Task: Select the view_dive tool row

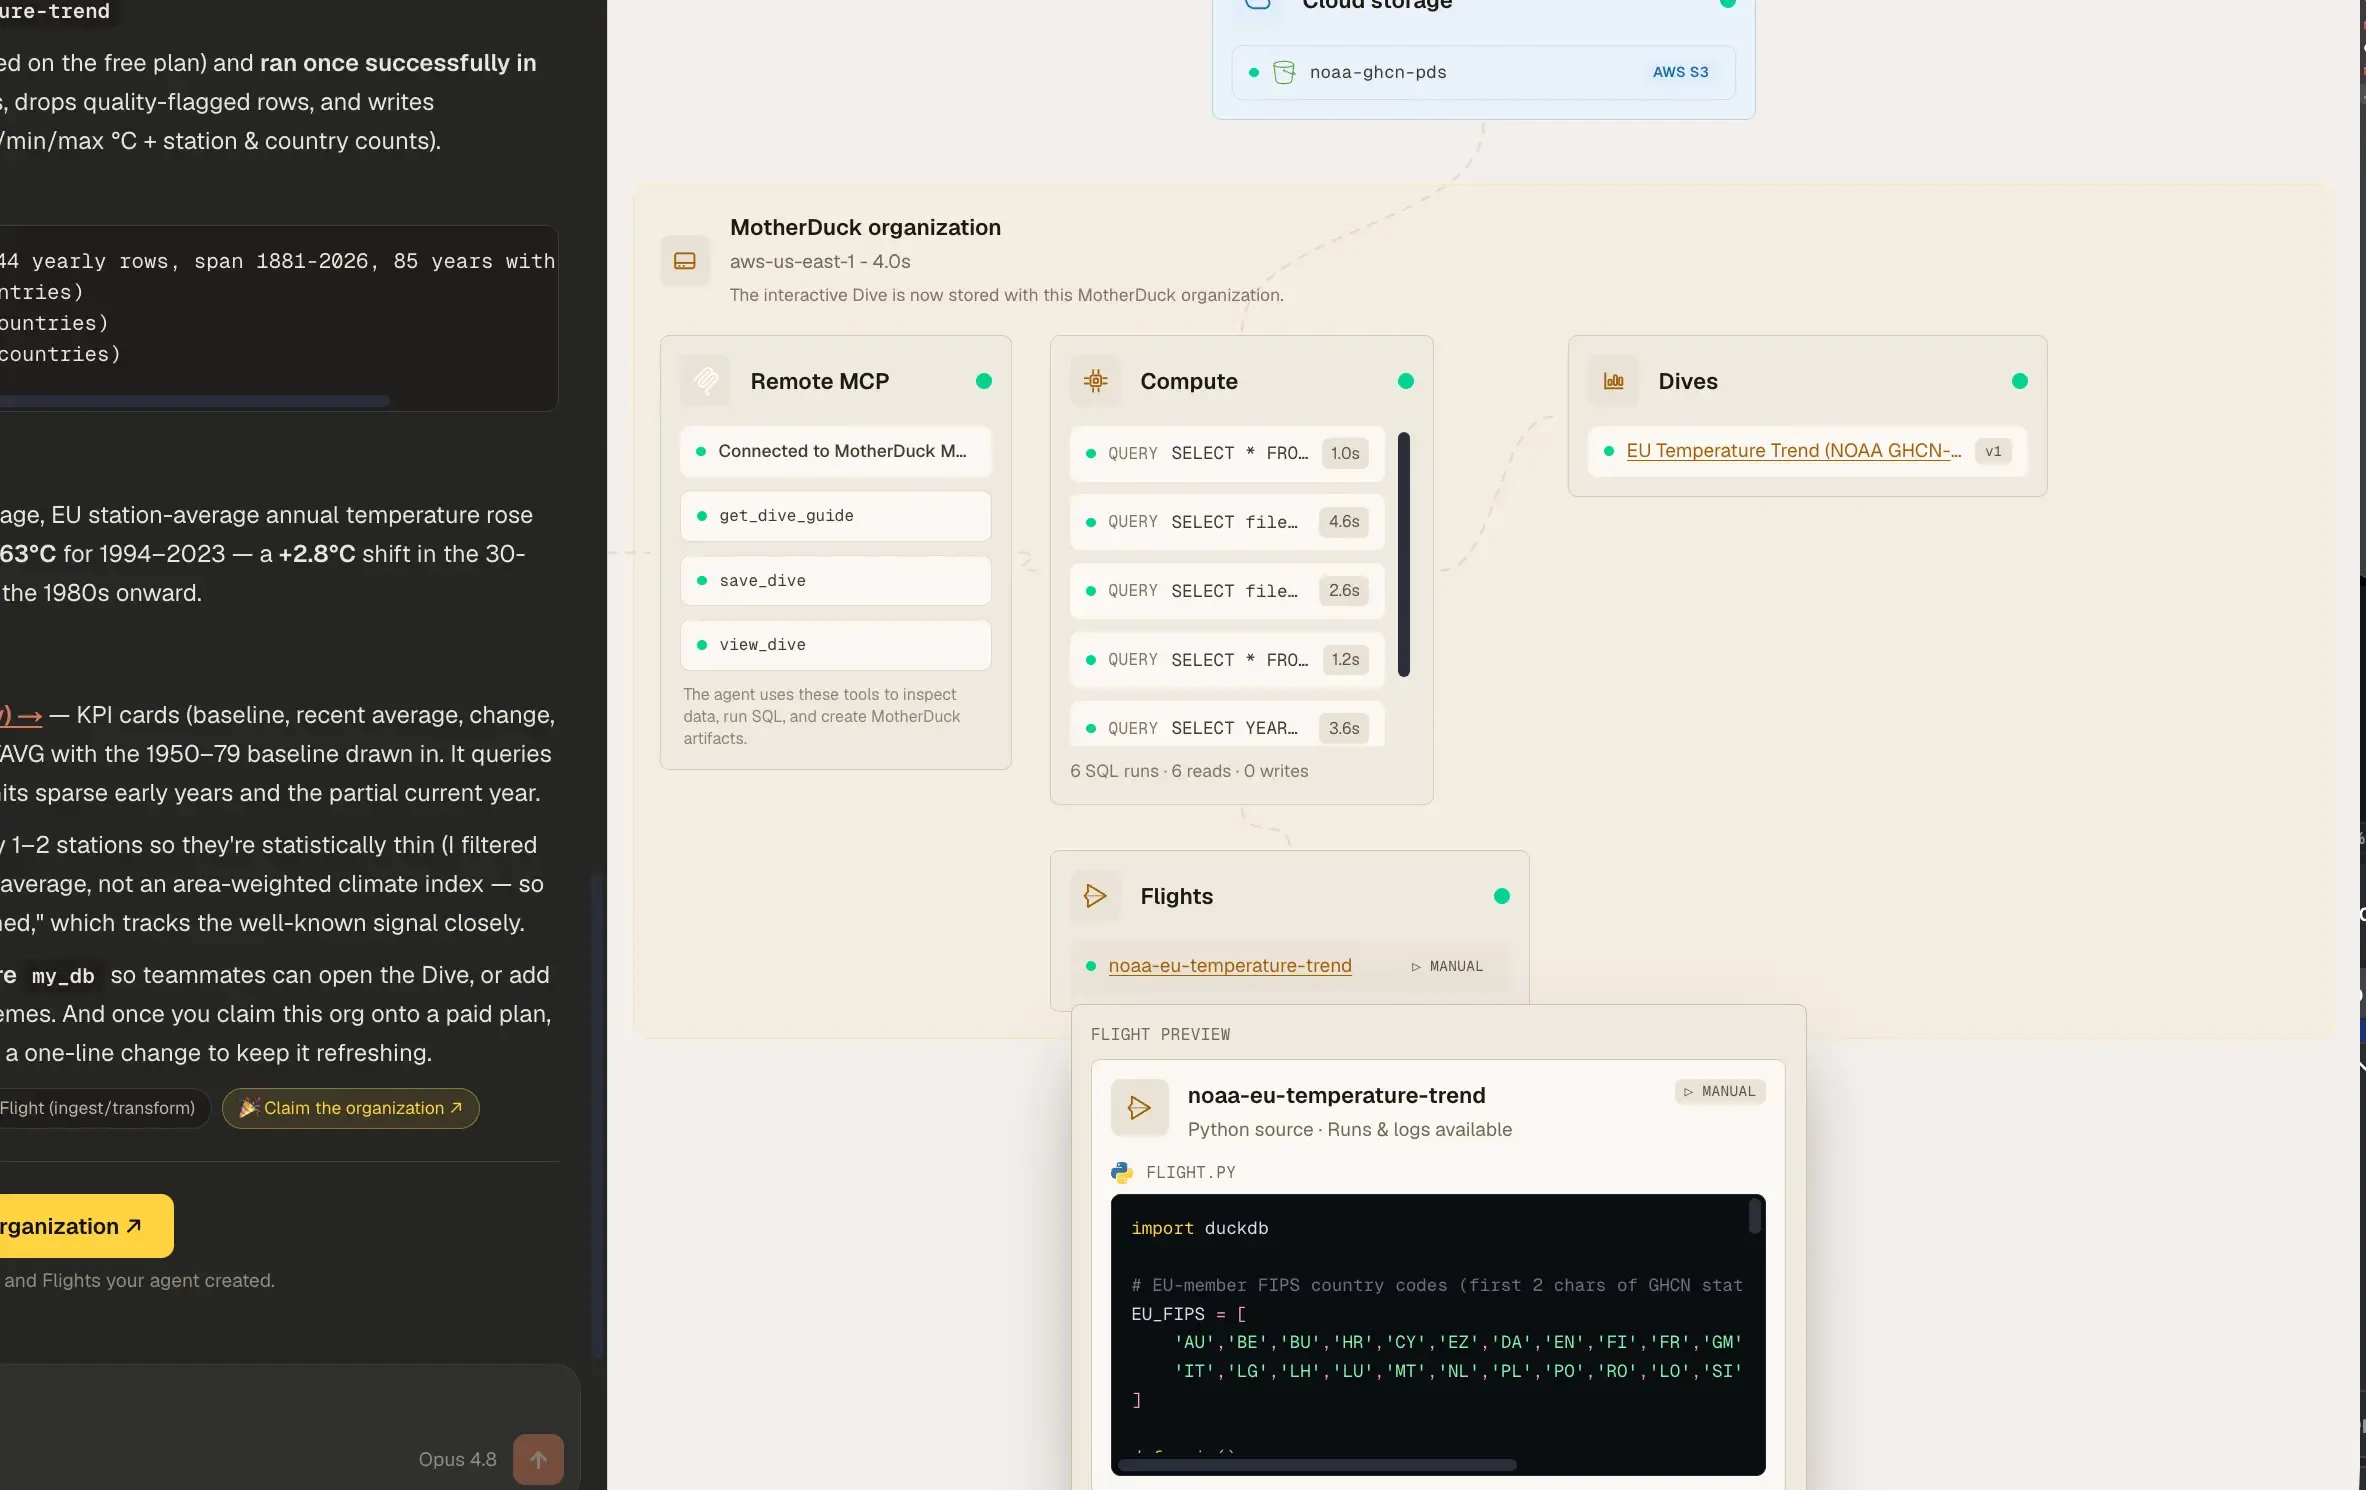Action: (836, 645)
